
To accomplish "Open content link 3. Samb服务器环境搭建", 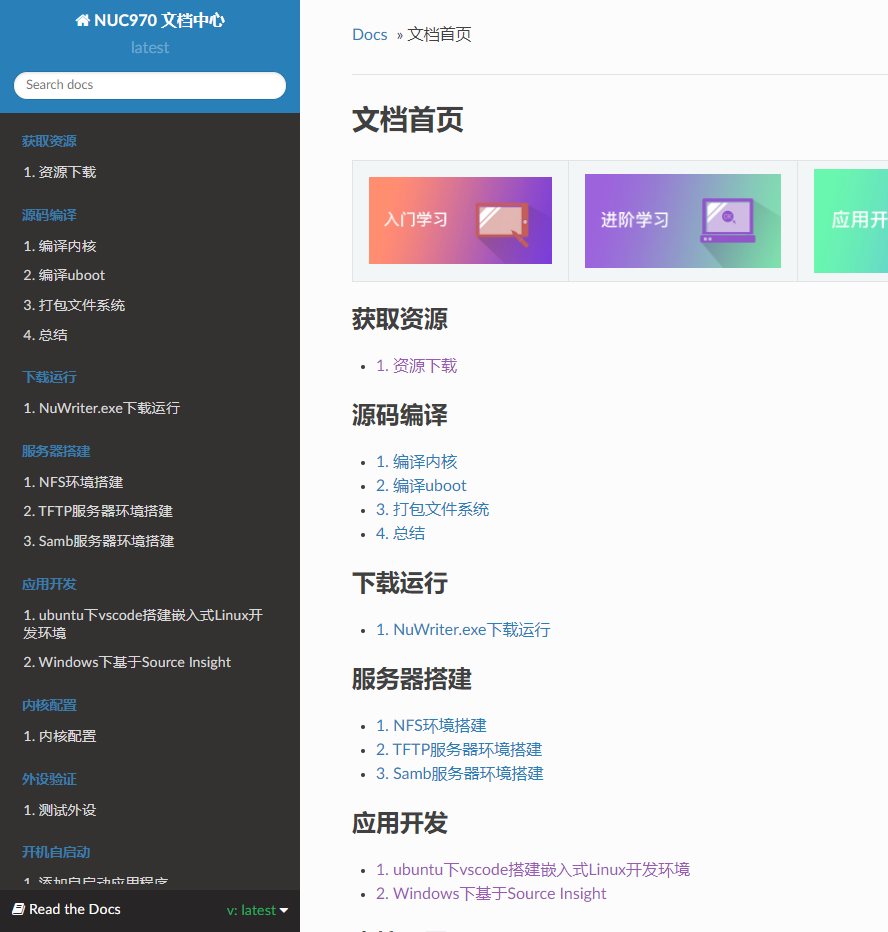I will click(x=460, y=773).
